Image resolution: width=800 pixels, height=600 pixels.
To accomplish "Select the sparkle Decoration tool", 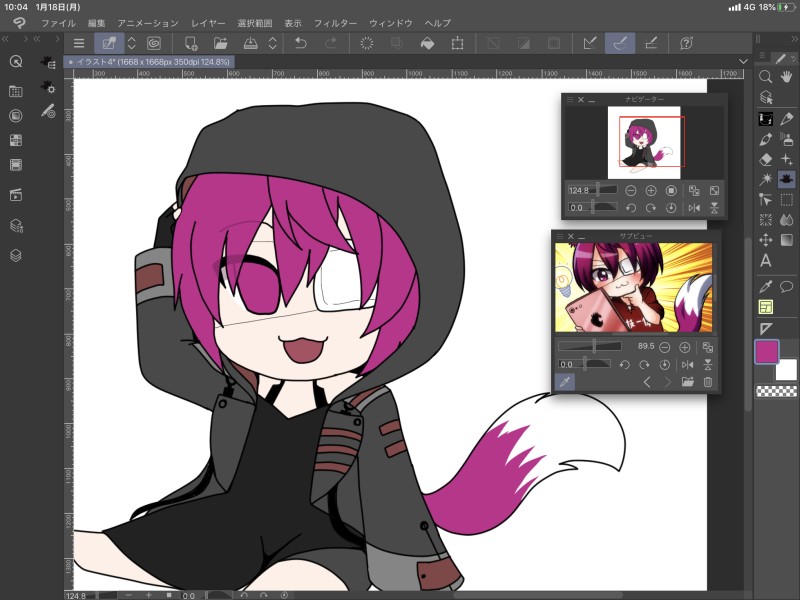I will 787,160.
